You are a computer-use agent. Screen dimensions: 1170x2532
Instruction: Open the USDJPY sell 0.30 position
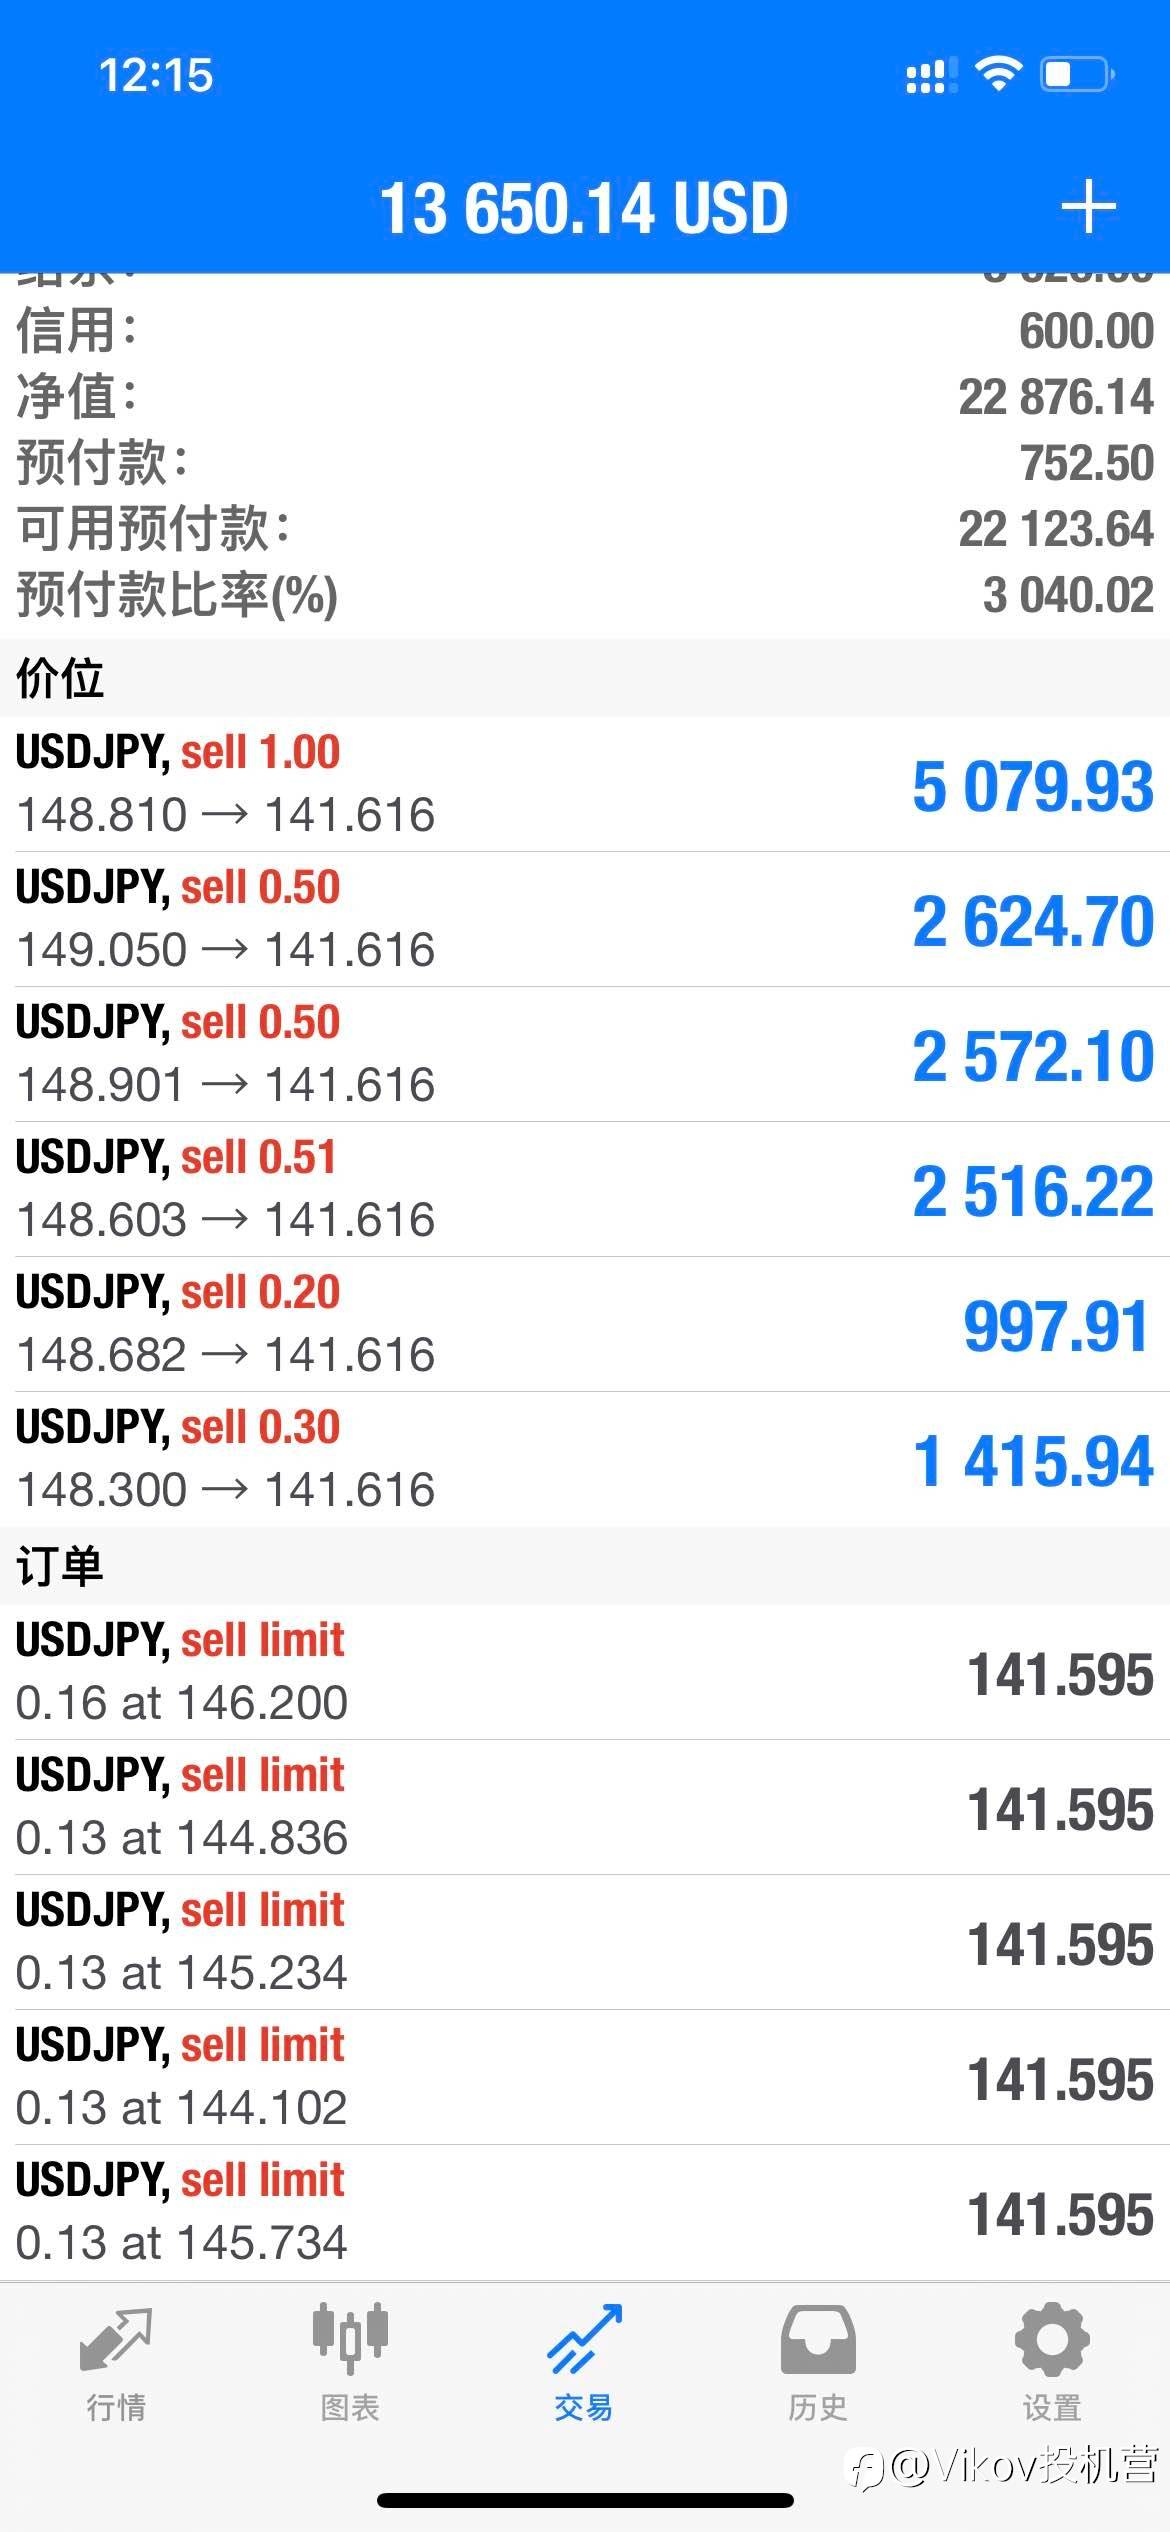tap(585, 1459)
